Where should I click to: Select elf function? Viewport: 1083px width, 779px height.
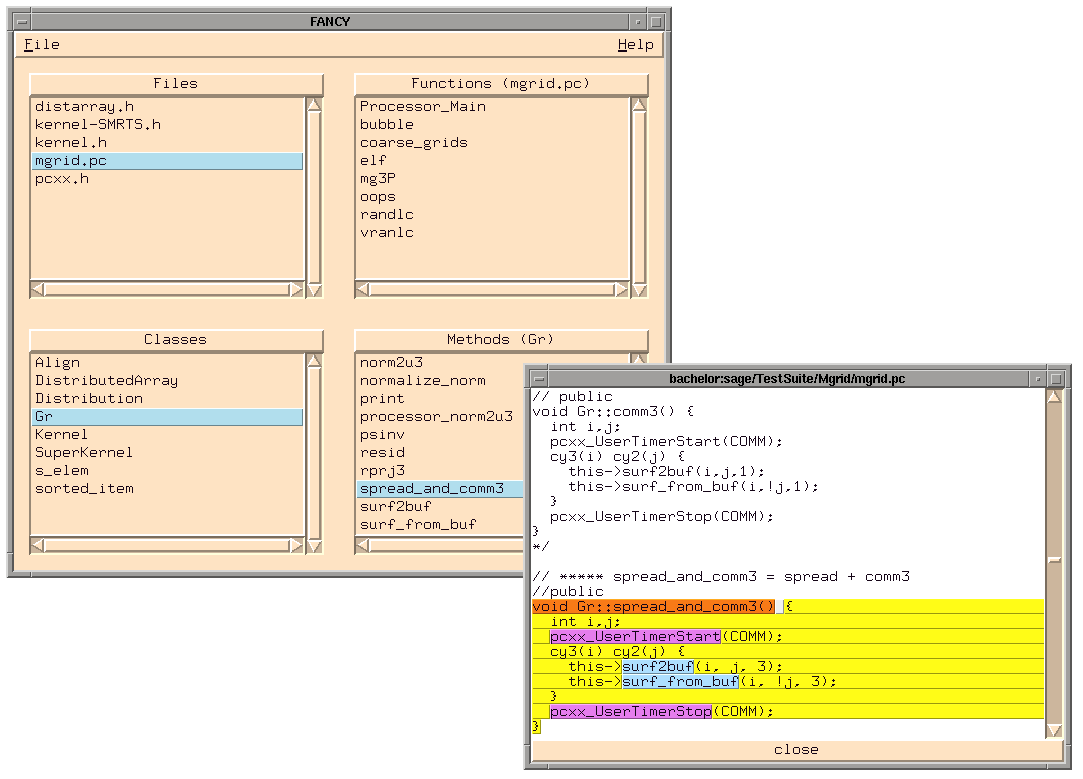click(x=492, y=161)
